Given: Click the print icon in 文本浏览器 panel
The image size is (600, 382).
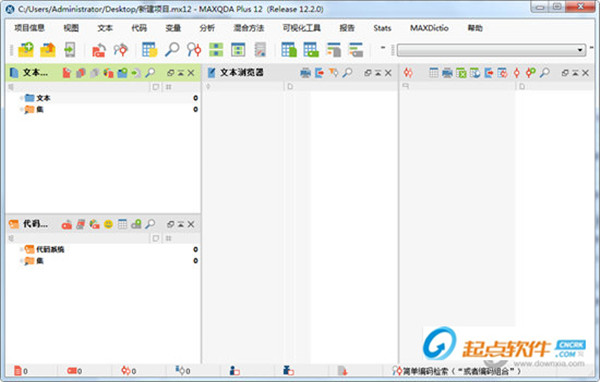Looking at the screenshot, I should [305, 73].
